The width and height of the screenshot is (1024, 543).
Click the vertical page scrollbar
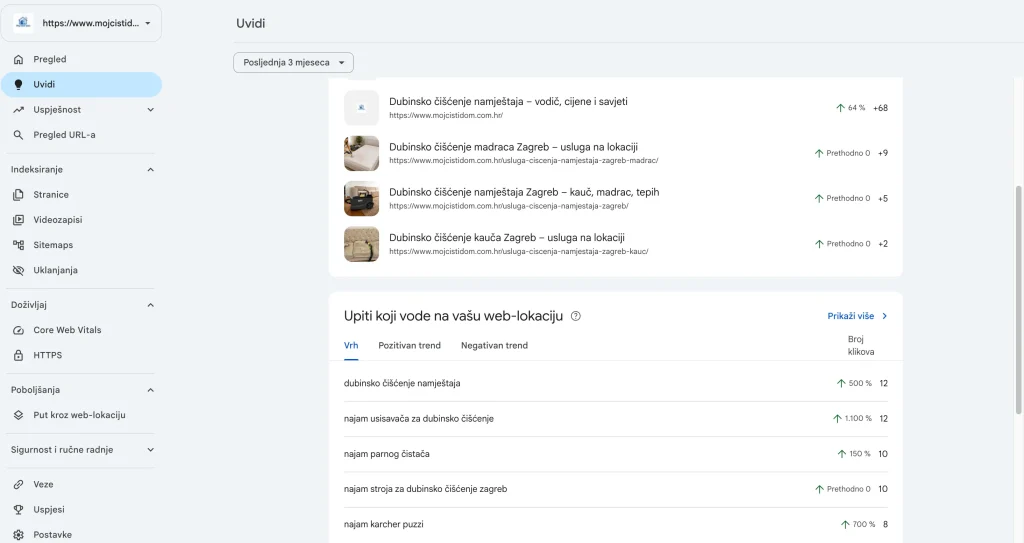[1018, 299]
